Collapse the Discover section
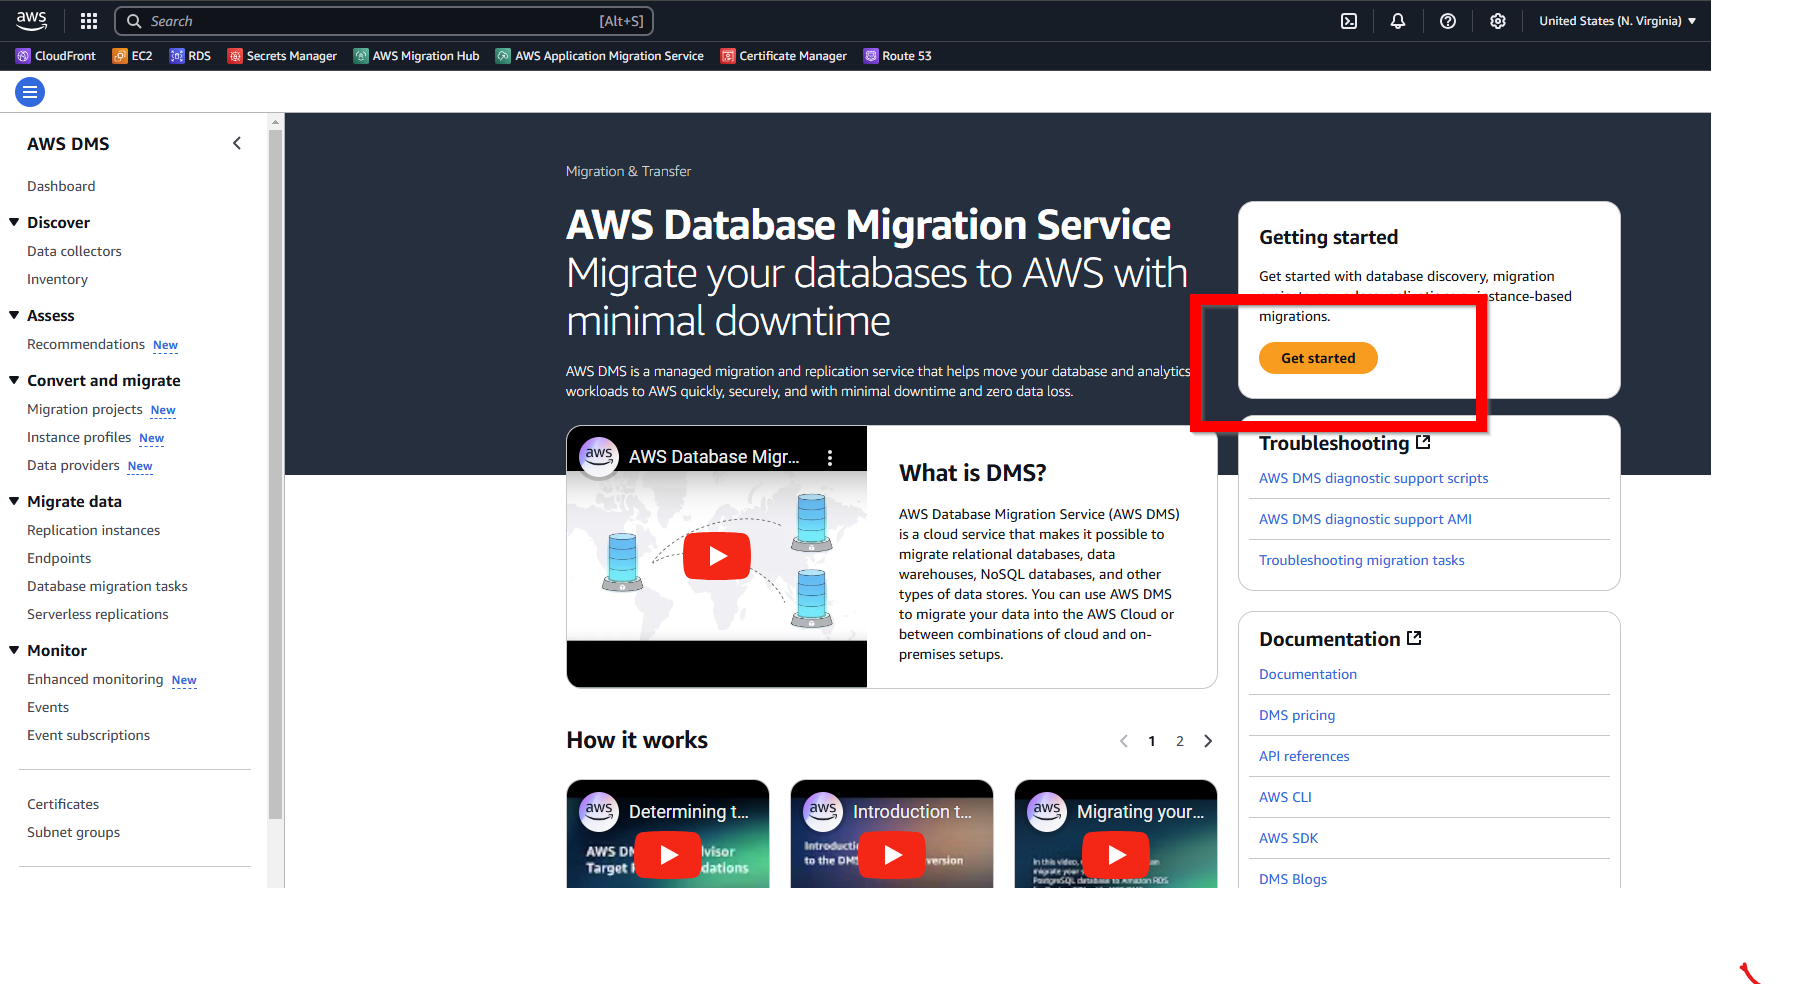 (14, 222)
